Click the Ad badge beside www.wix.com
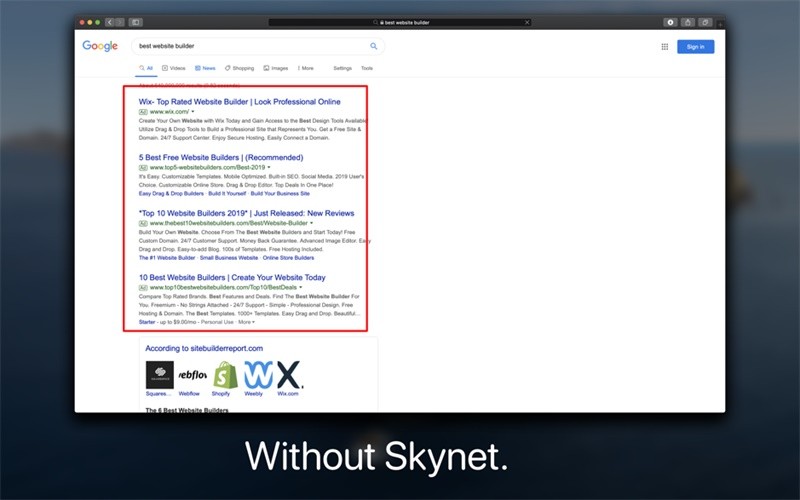The height and width of the screenshot is (500, 800). (x=143, y=112)
